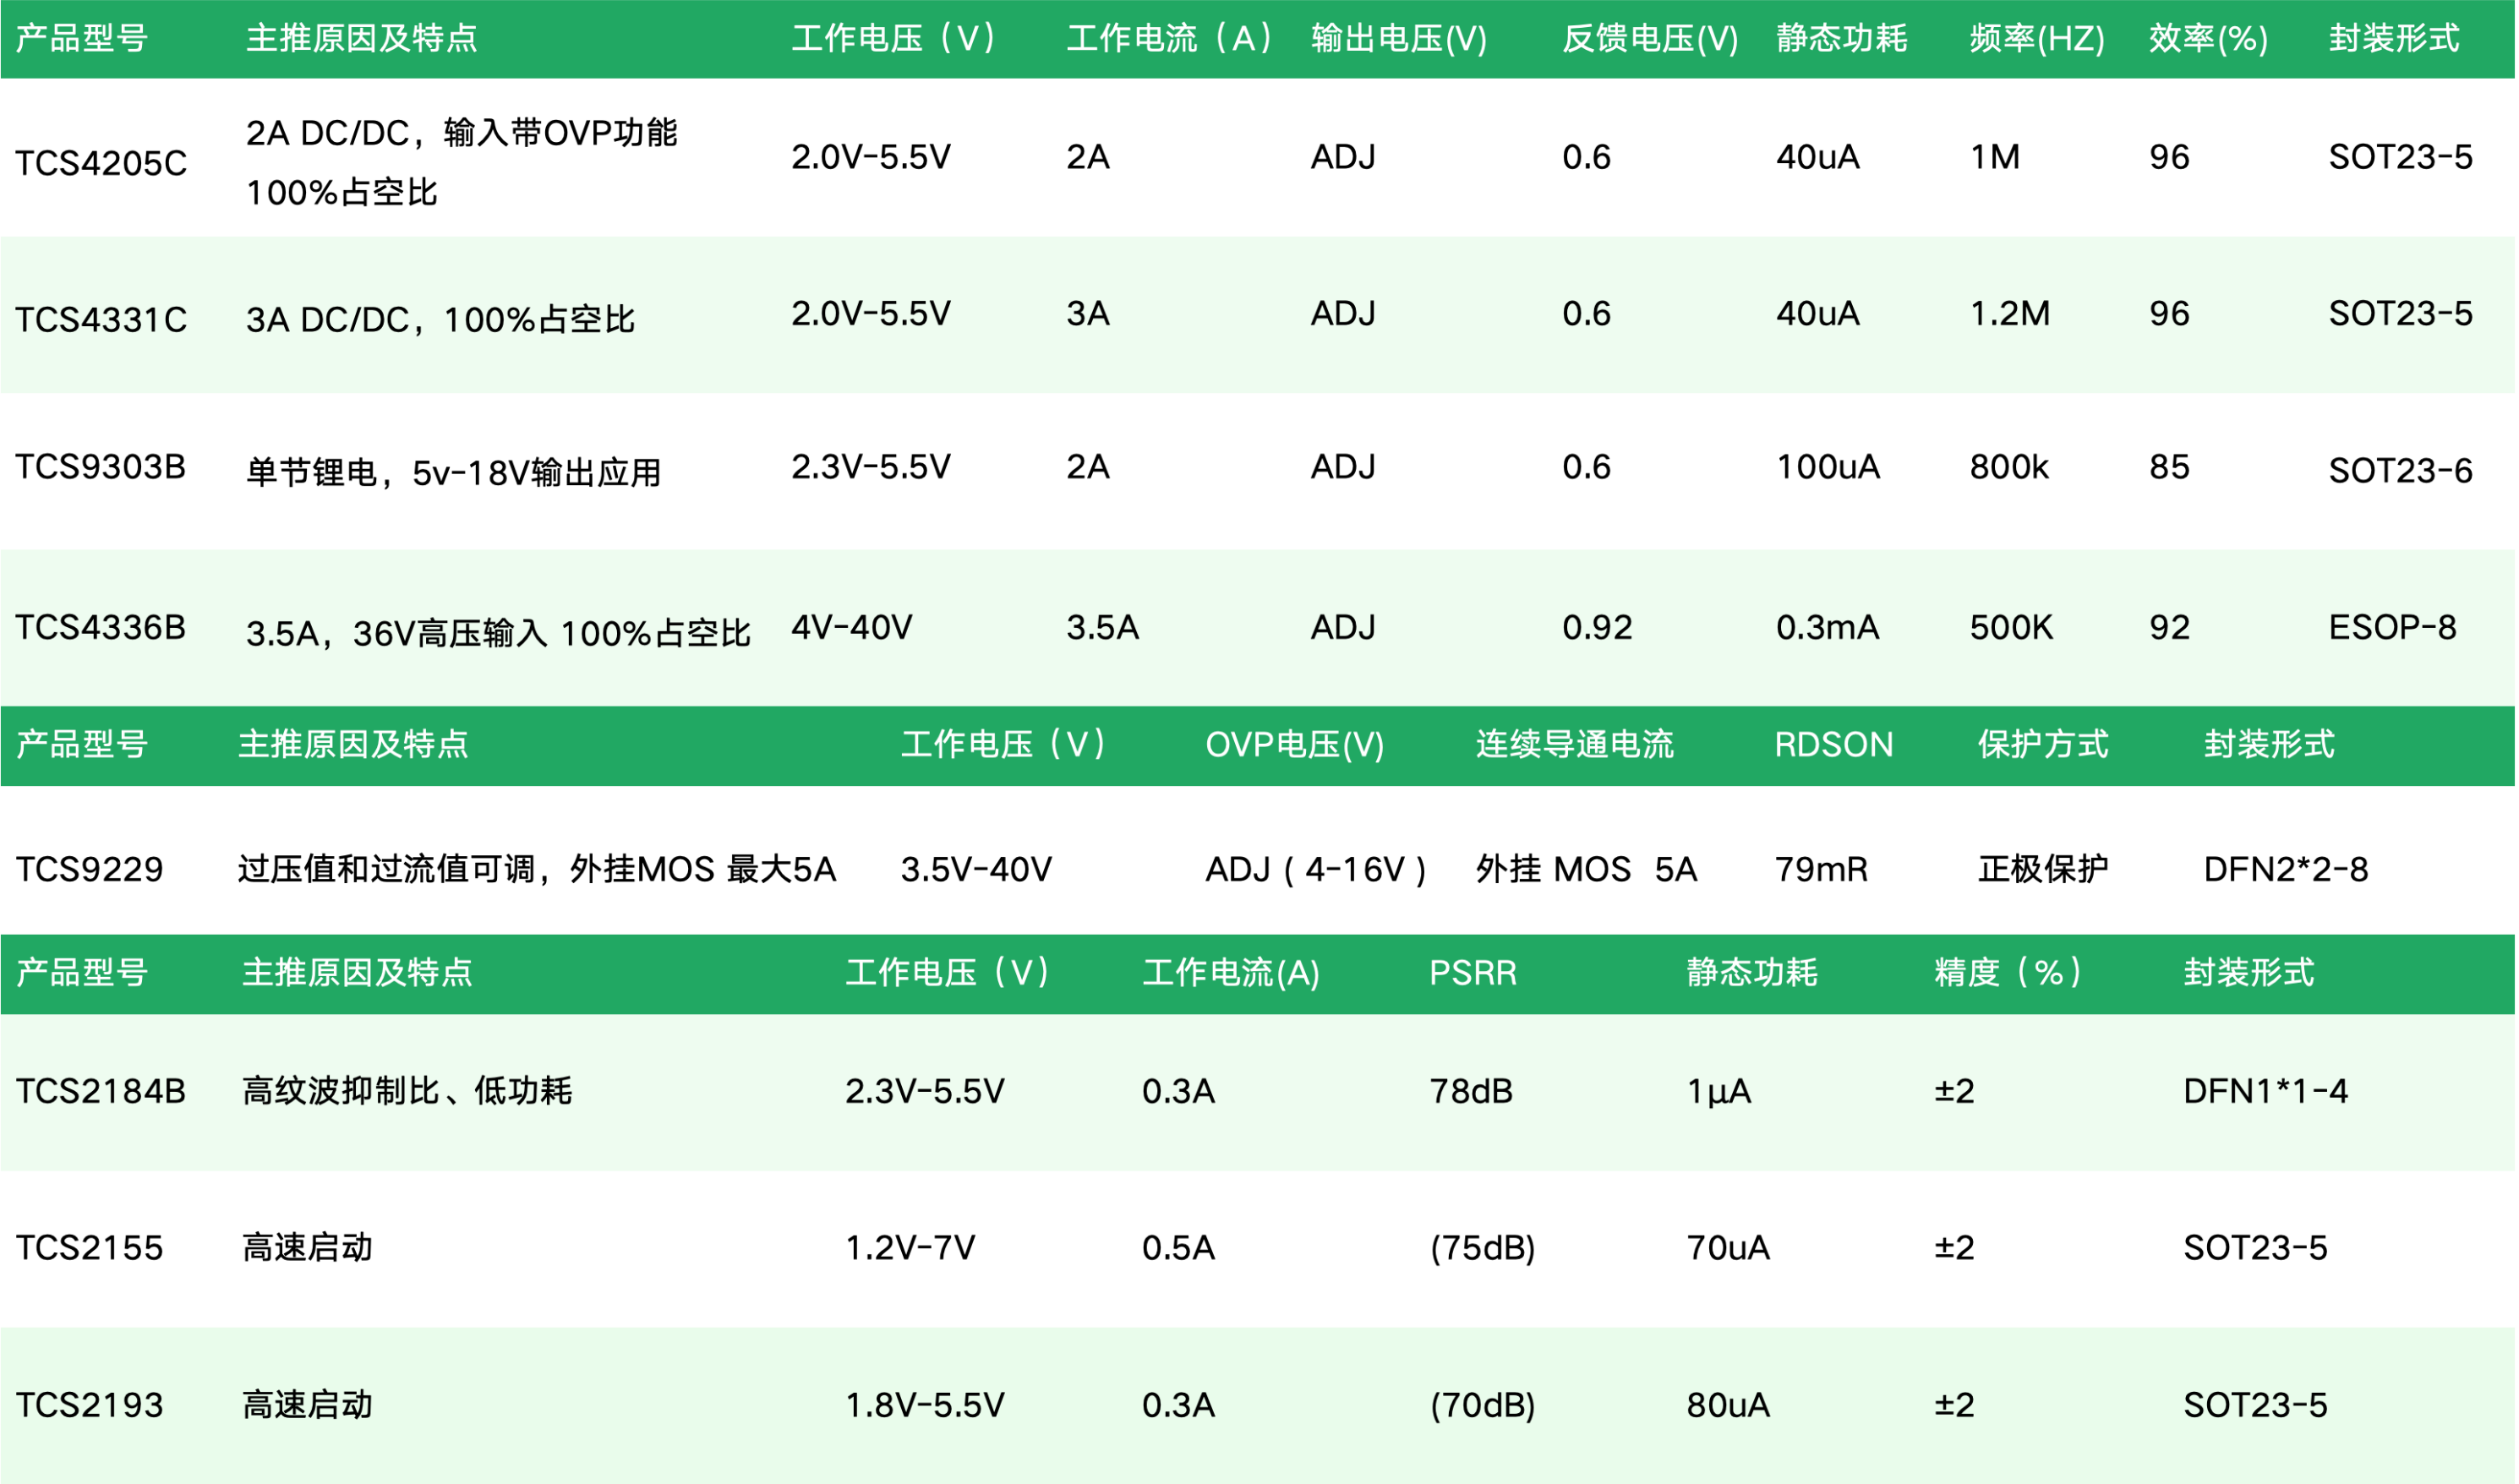
Task: Click the SOT23-6 package value
Action: (2400, 471)
